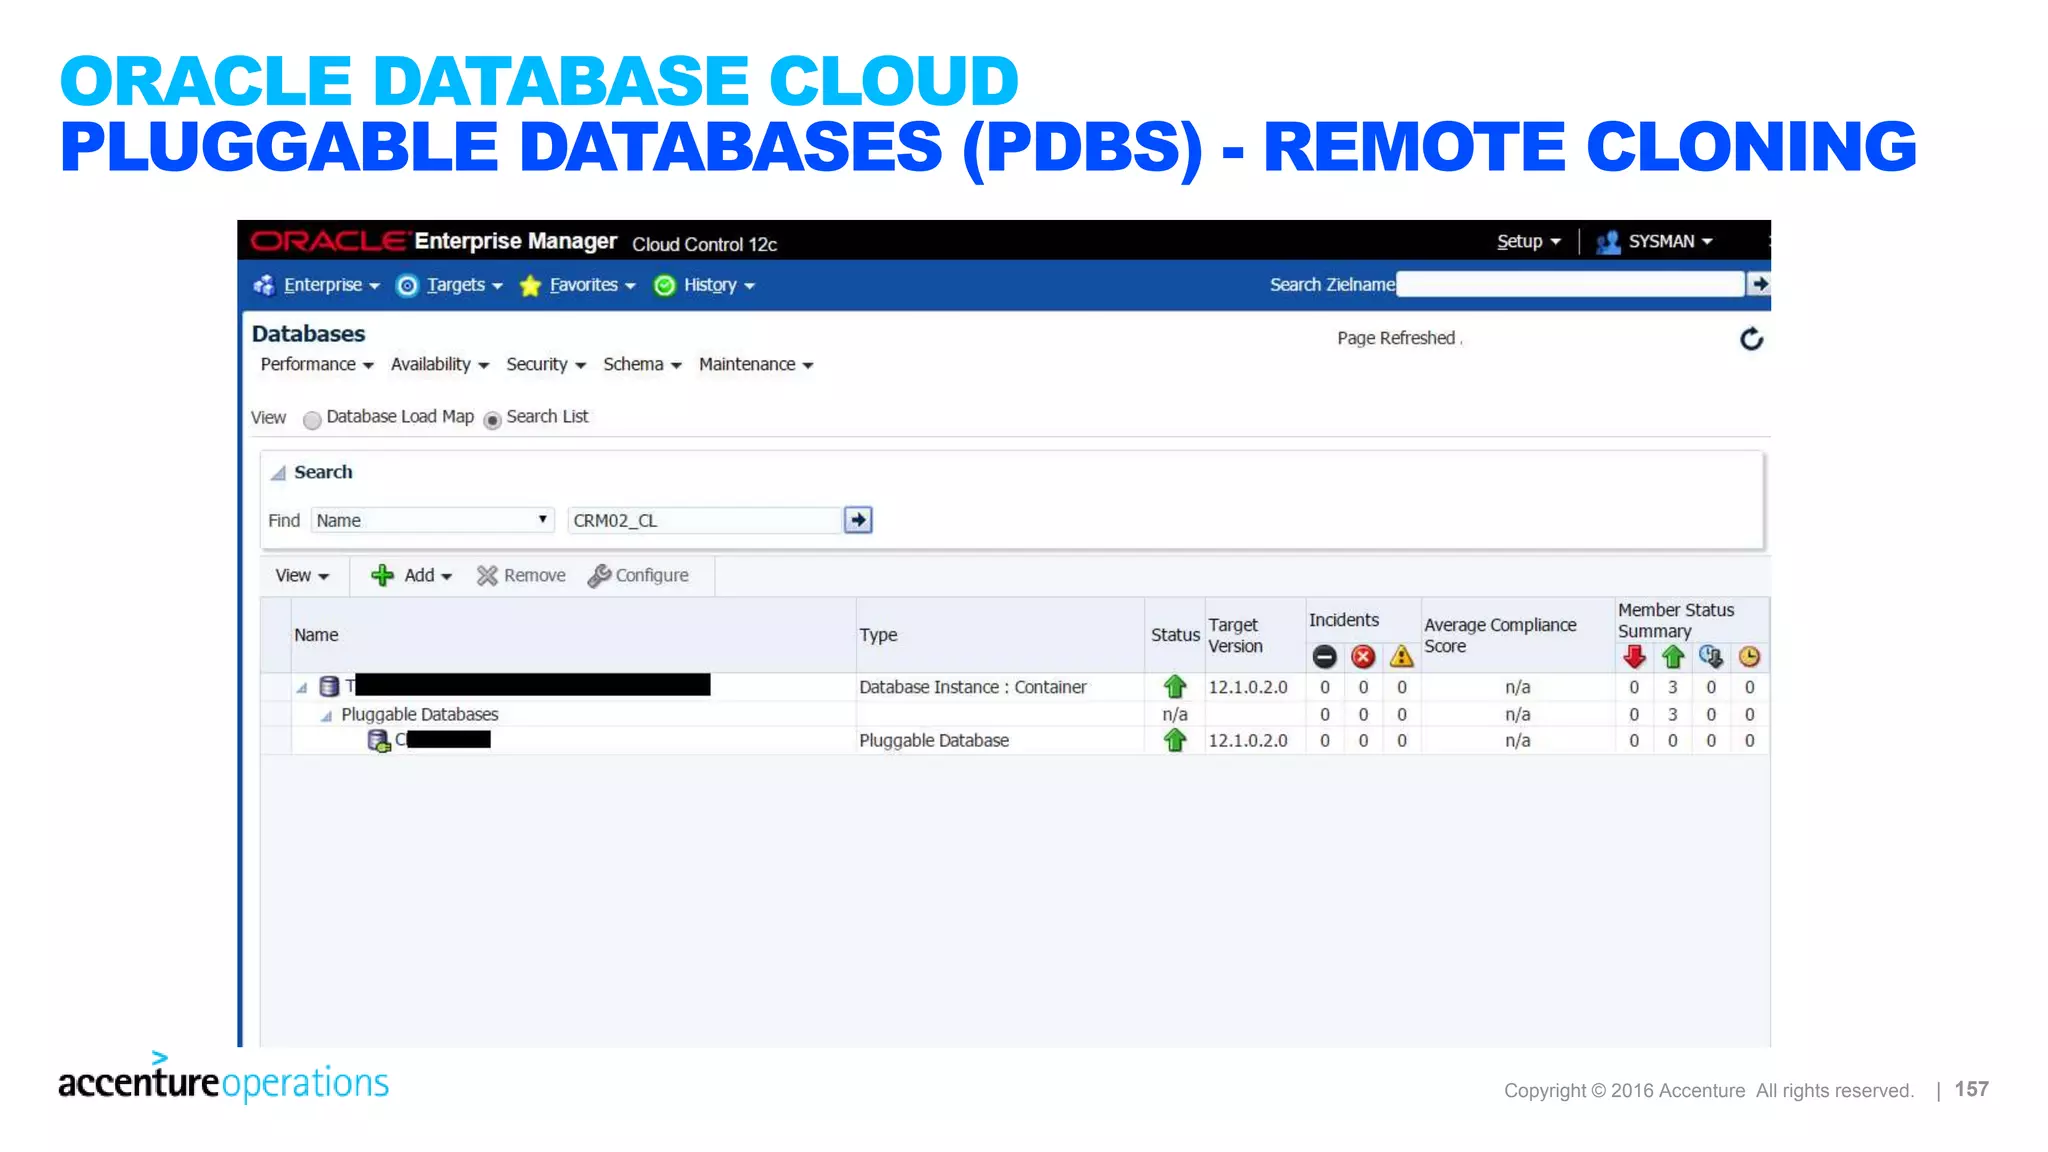Screen dimensions: 2048x1152
Task: Click the member down red arrow icon
Action: (x=1634, y=657)
